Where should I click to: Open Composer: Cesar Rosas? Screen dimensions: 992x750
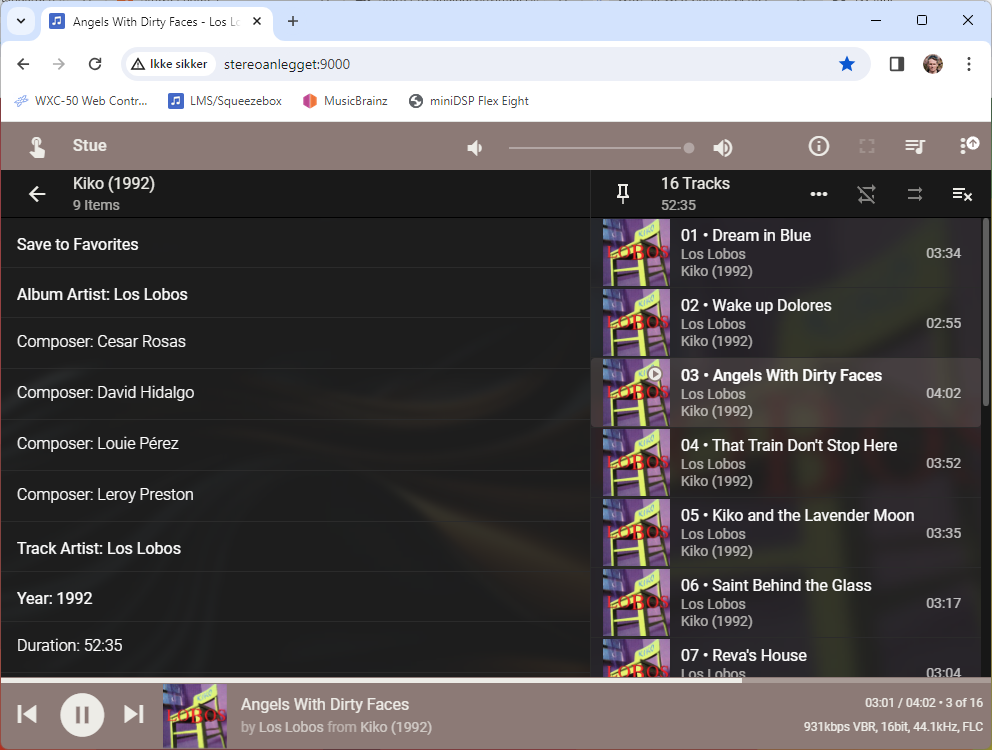295,341
